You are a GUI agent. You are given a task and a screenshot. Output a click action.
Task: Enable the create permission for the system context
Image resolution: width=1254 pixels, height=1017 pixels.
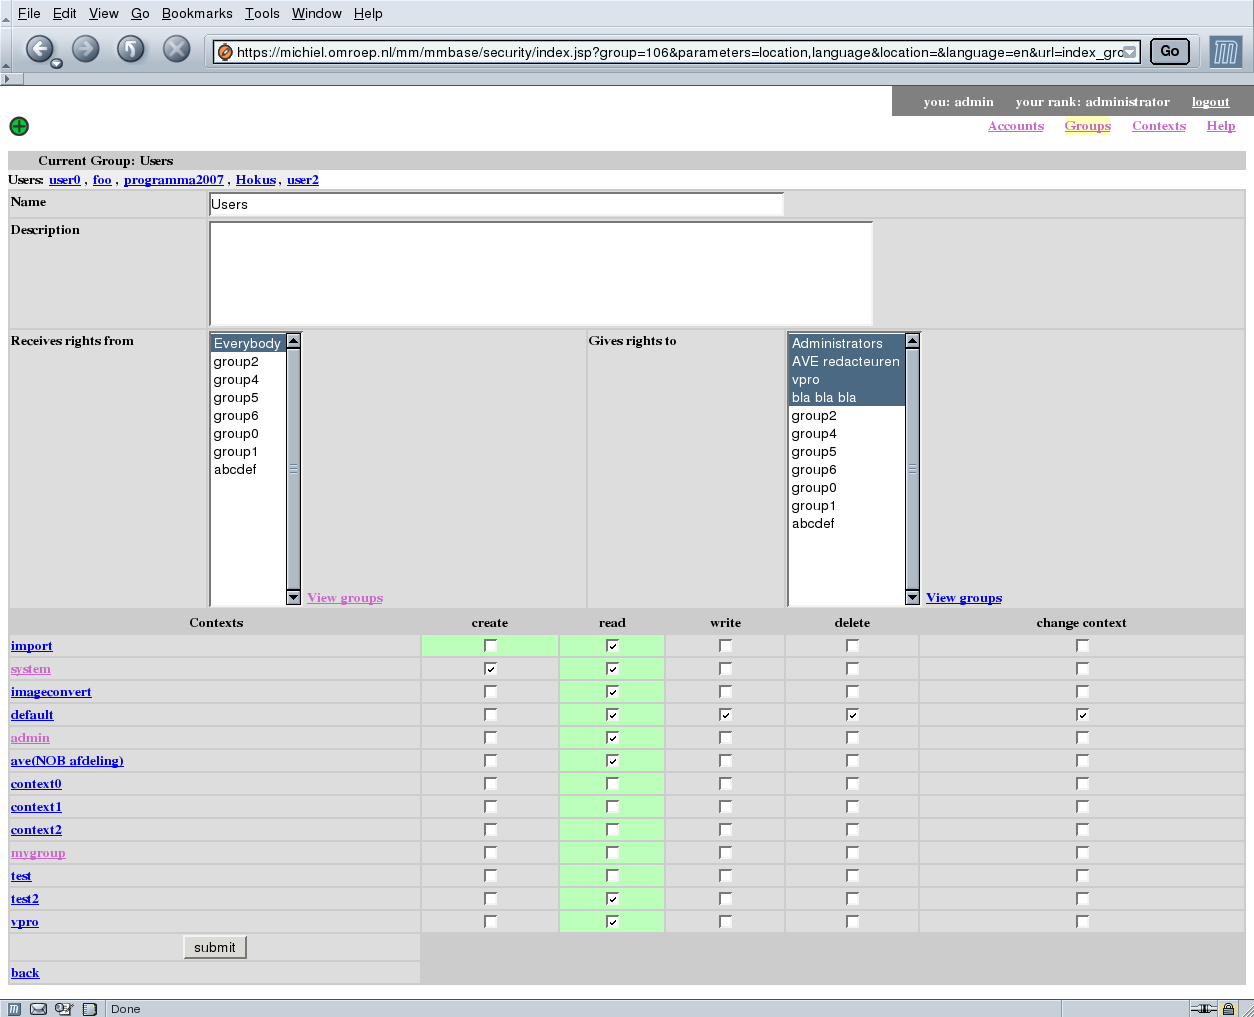(x=489, y=668)
